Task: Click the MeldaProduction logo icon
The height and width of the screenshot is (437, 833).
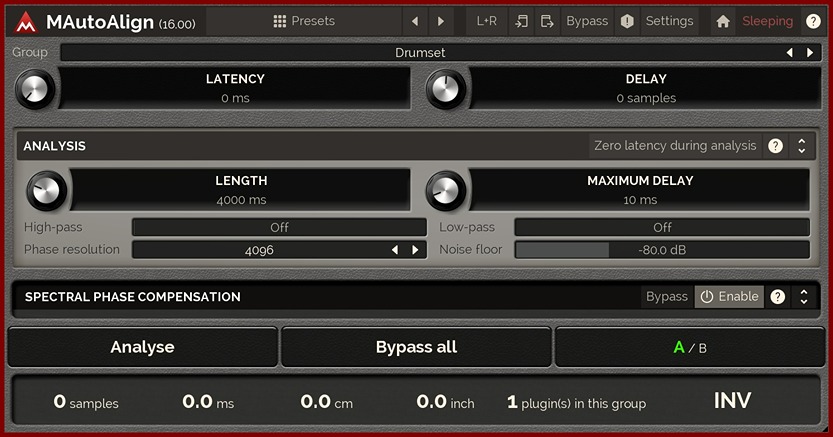Action: point(26,22)
